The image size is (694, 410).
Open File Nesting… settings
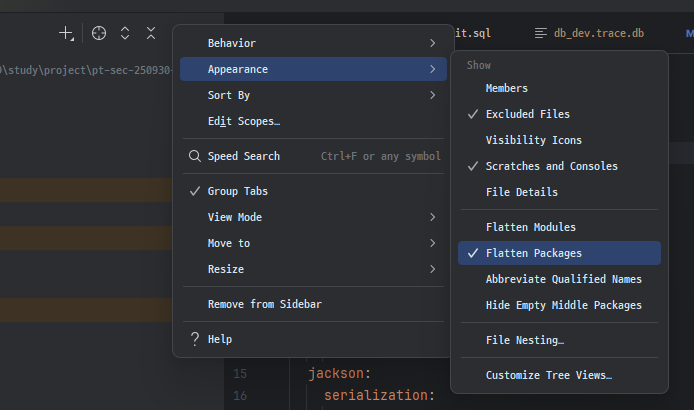pyautogui.click(x=559, y=340)
